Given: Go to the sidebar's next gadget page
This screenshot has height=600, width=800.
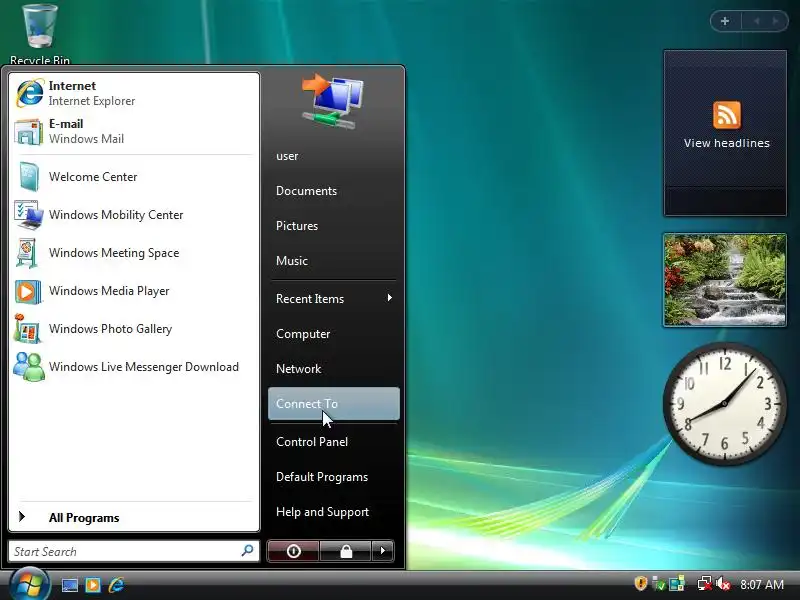Looking at the screenshot, I should (x=776, y=21).
